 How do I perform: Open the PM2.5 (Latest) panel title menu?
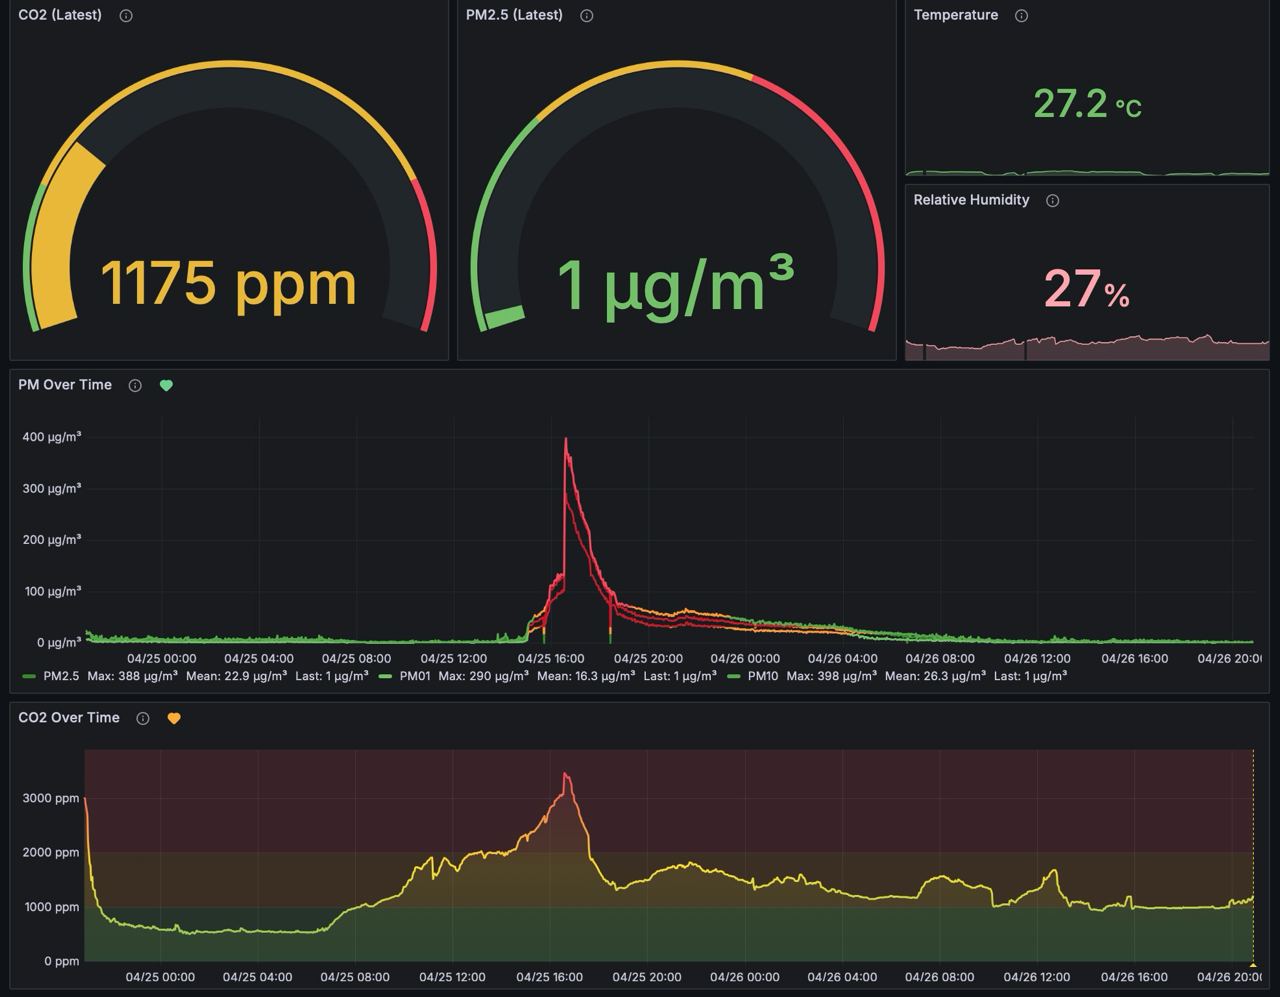(514, 15)
